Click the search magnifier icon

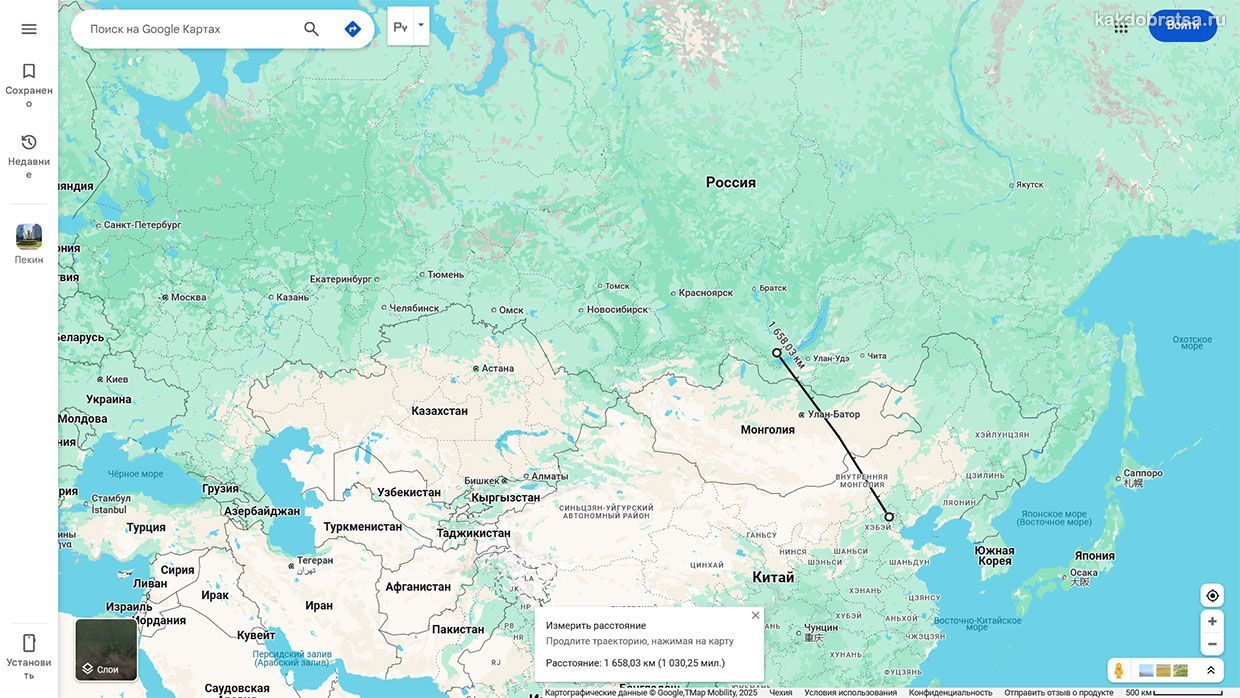click(312, 29)
